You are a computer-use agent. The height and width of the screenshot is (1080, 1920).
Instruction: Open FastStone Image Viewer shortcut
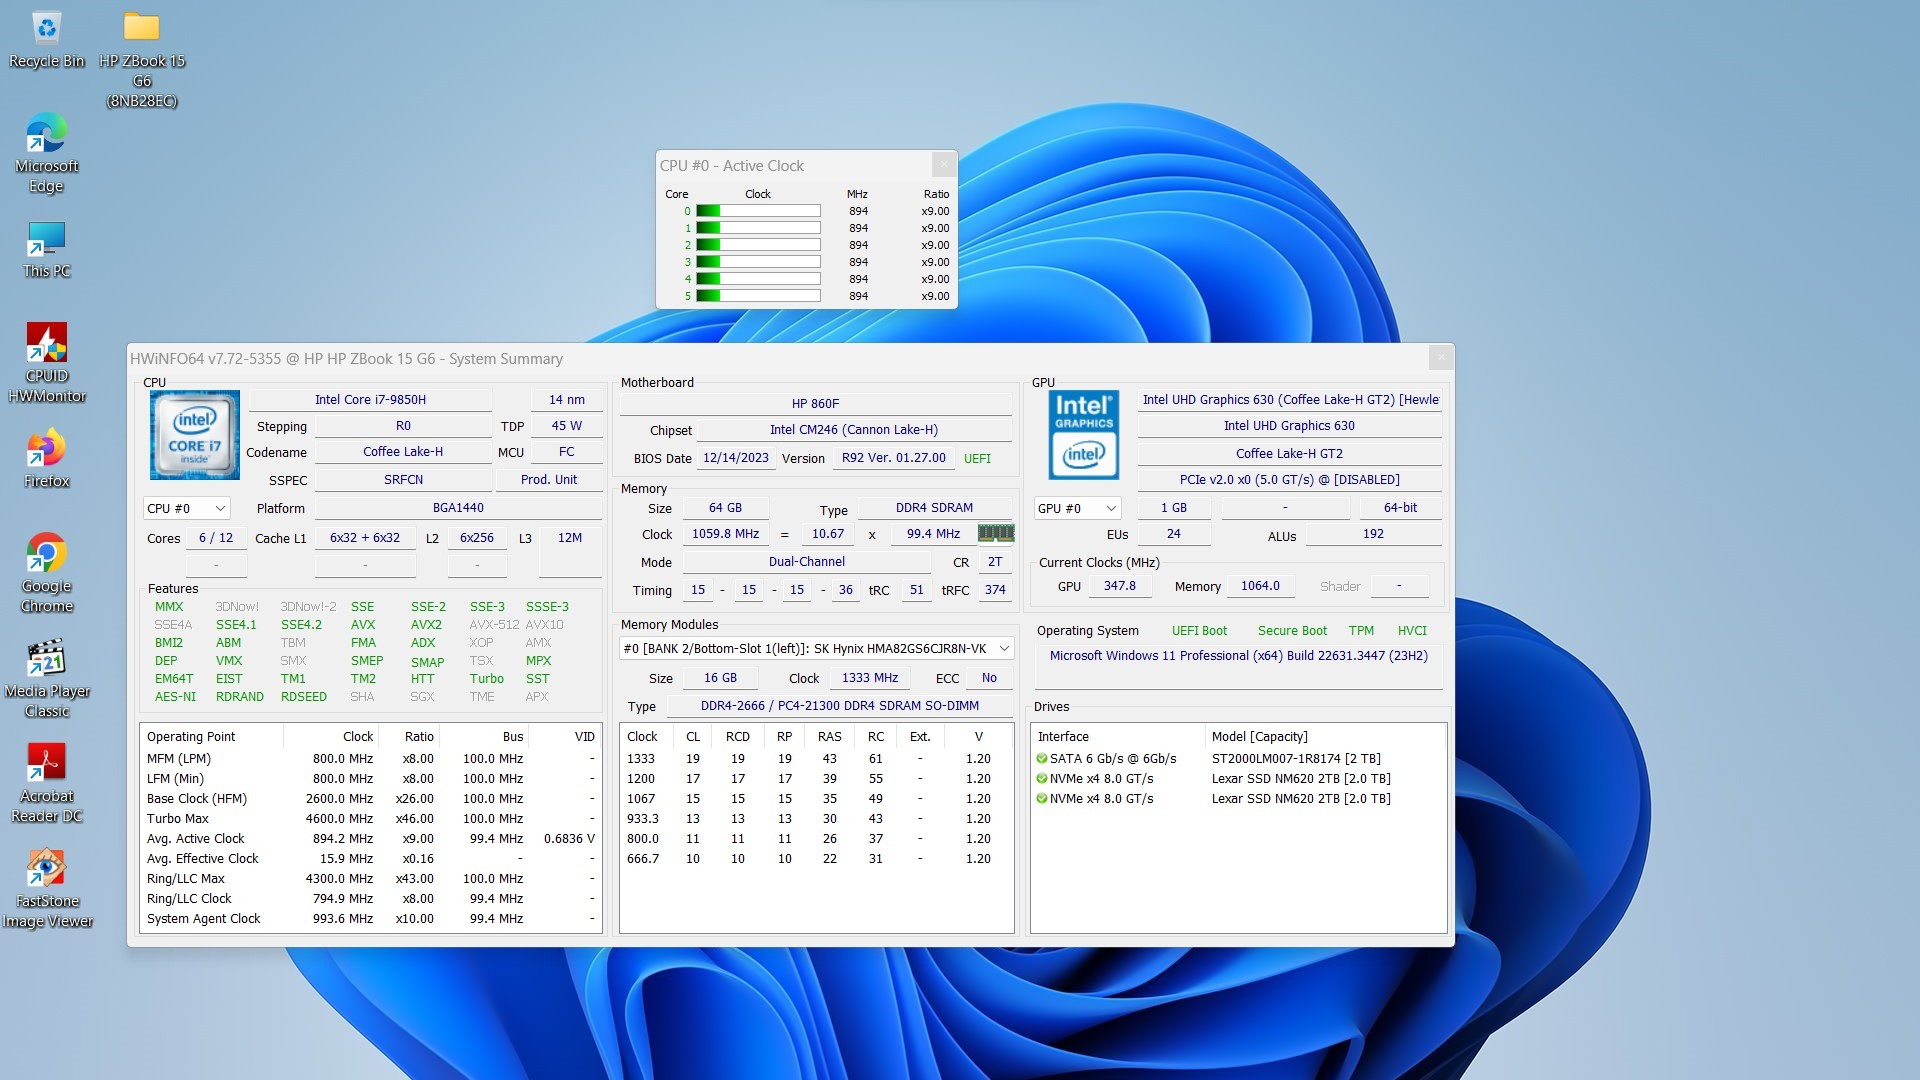click(46, 889)
